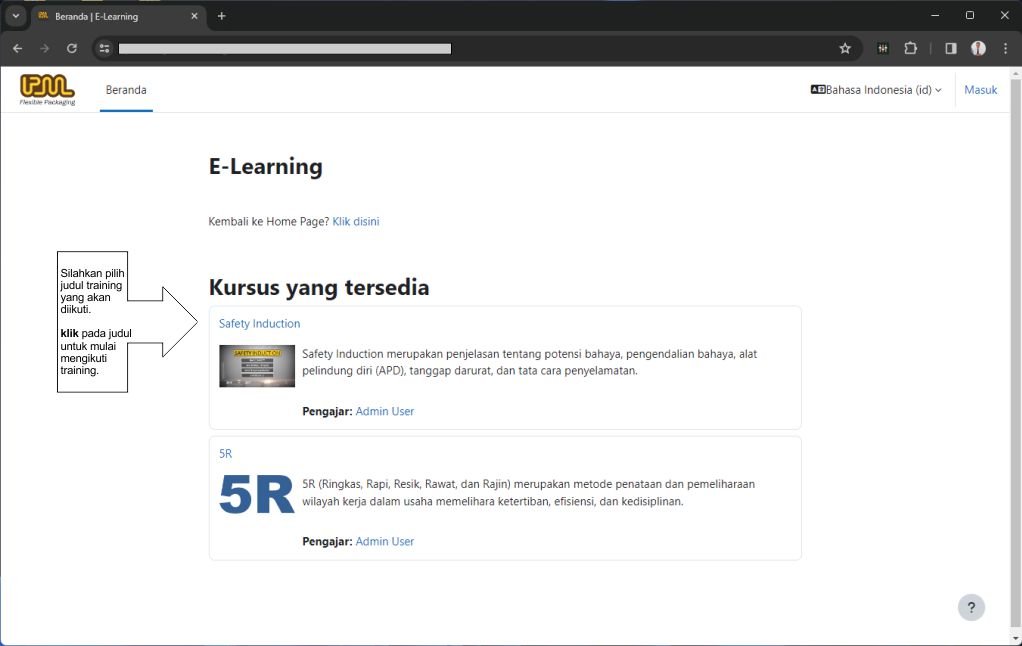The image size is (1022, 646).
Task: Expand the Bahasa Indonesia language menu
Action: coord(876,90)
